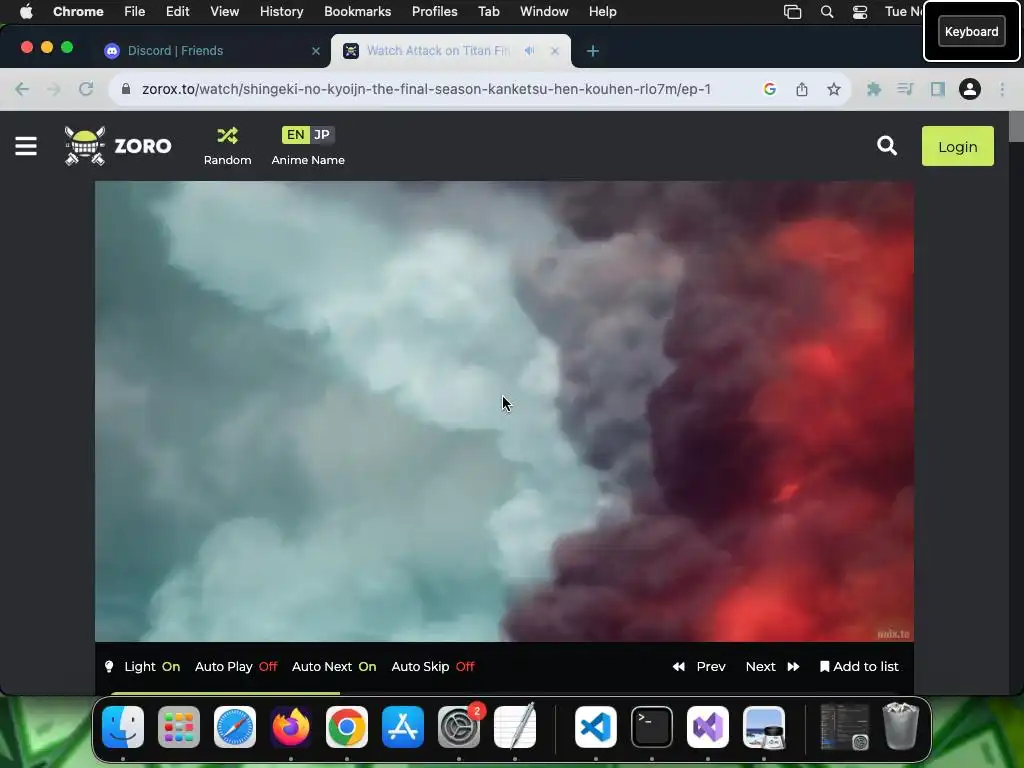Open the Bookmarks menu
The width and height of the screenshot is (1024, 768).
(x=358, y=12)
